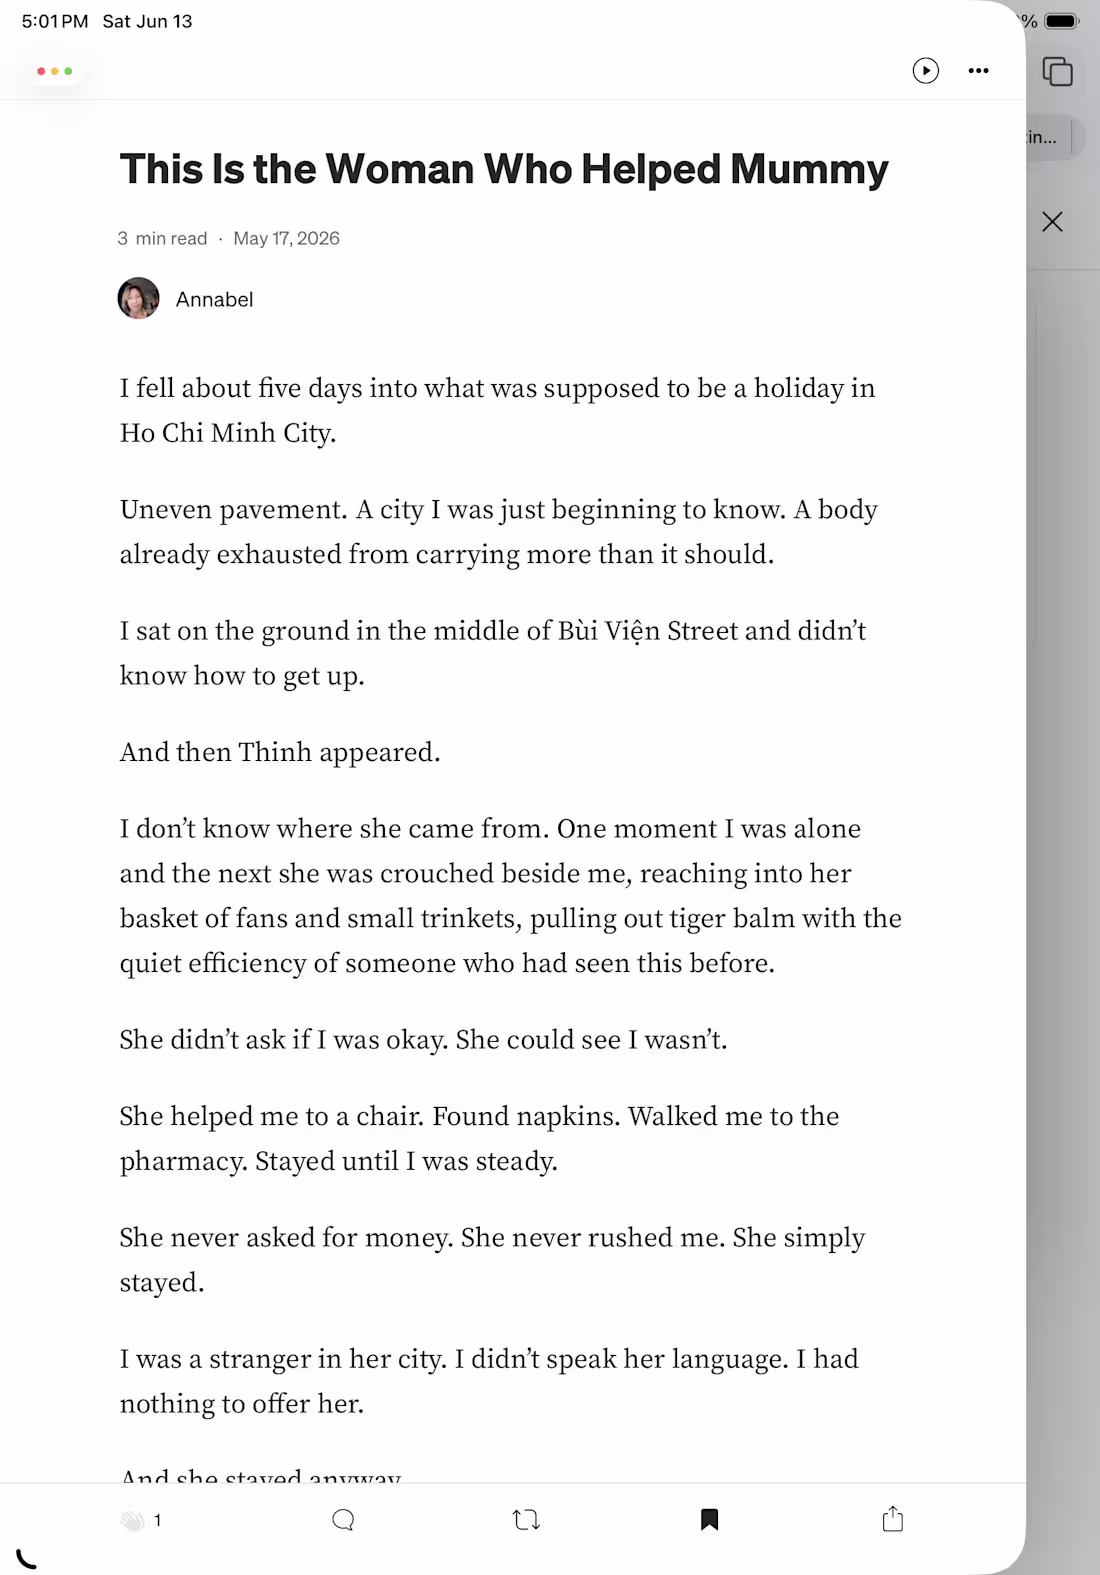The image size is (1100, 1575).
Task: Tap the 3 min read label
Action: pyautogui.click(x=162, y=238)
